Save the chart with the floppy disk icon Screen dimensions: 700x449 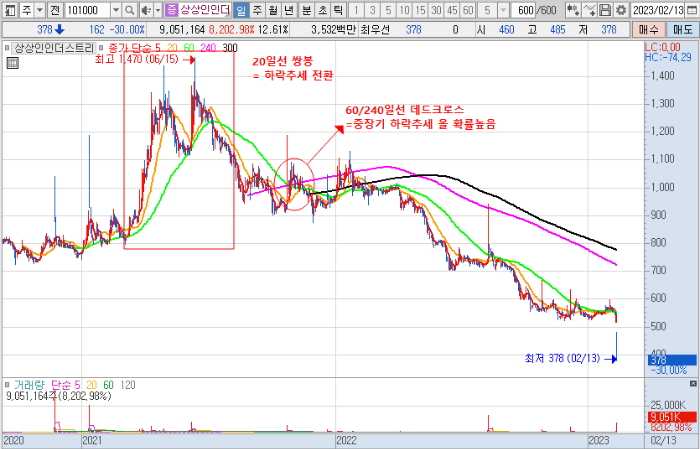[605, 10]
